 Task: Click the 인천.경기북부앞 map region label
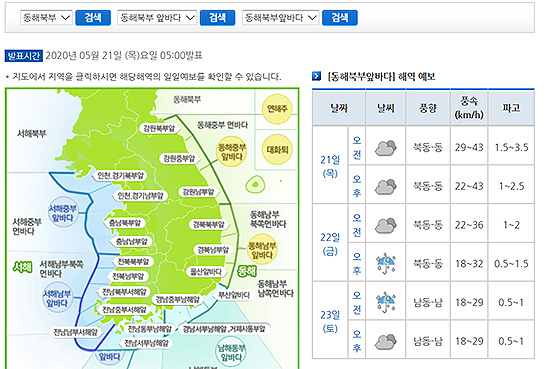pos(121,175)
